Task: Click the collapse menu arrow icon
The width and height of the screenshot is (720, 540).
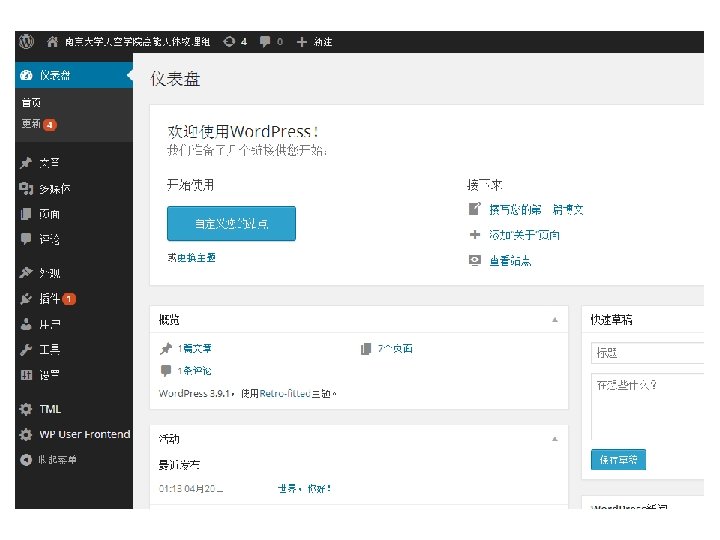Action: [x=26, y=459]
